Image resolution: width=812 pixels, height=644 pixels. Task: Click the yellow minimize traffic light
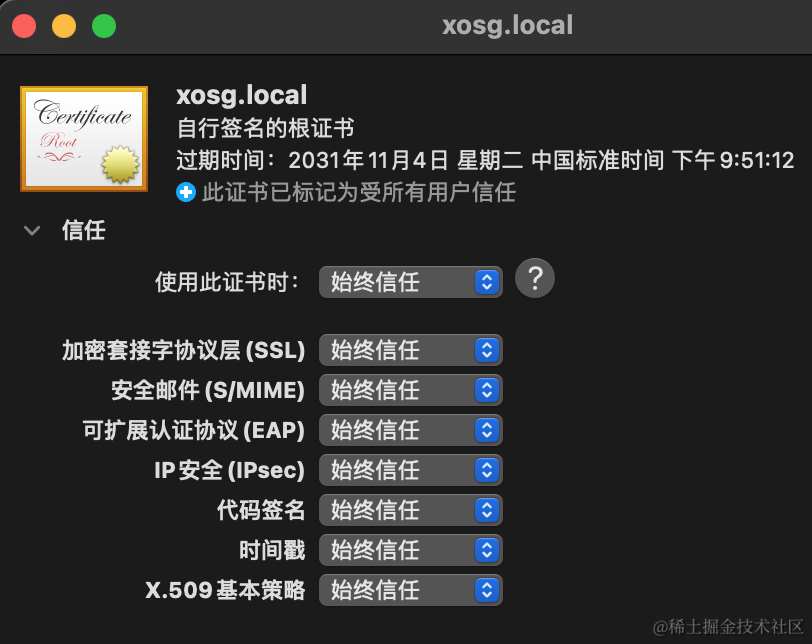click(x=63, y=25)
